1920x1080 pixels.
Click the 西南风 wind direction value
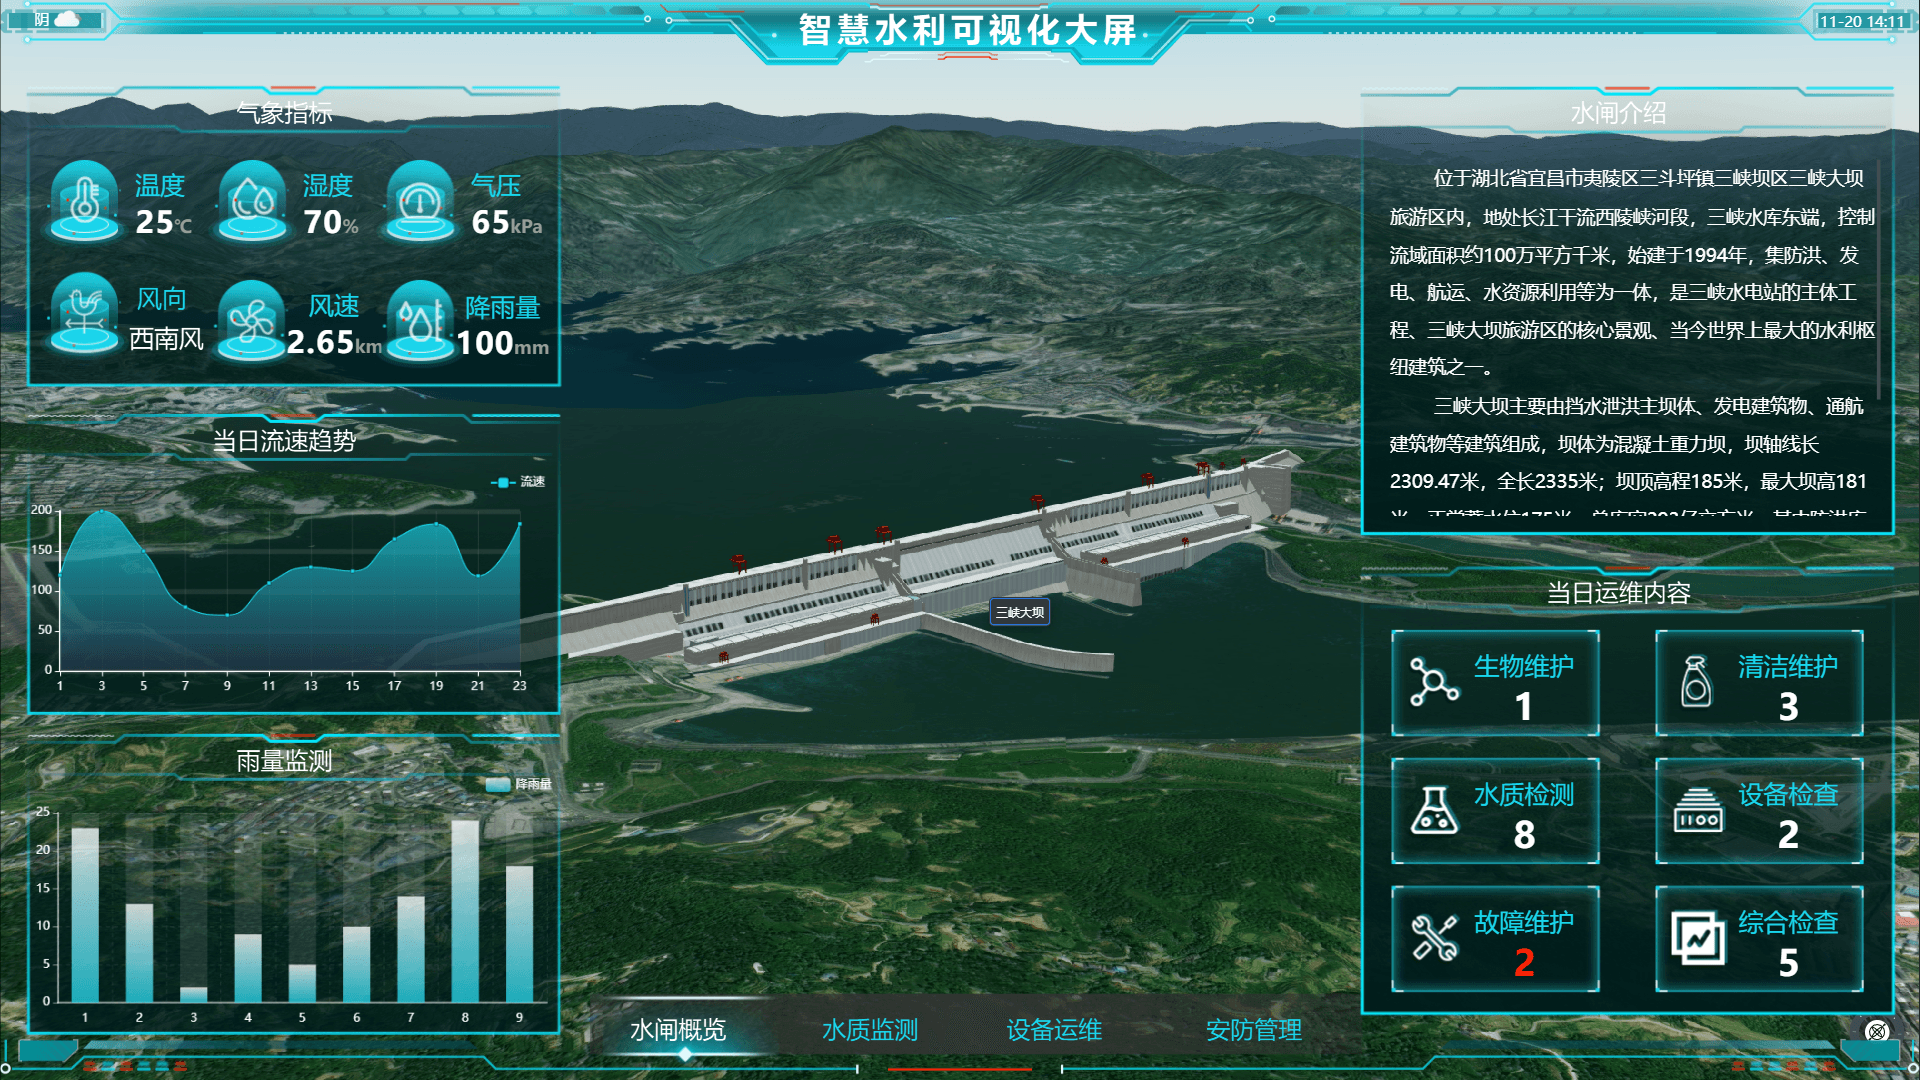(167, 339)
